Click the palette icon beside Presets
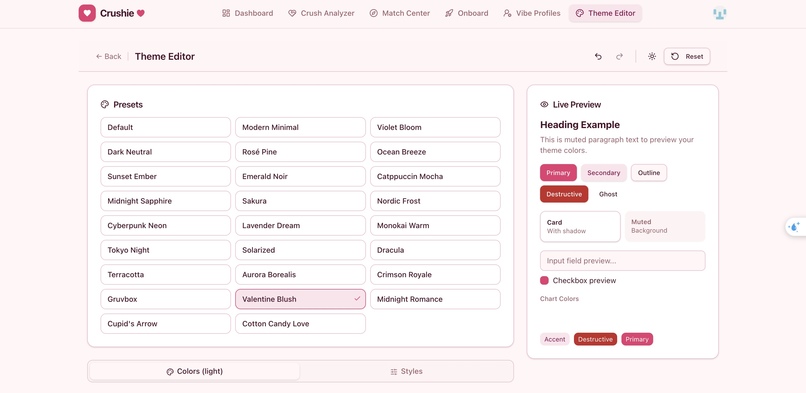 105,105
